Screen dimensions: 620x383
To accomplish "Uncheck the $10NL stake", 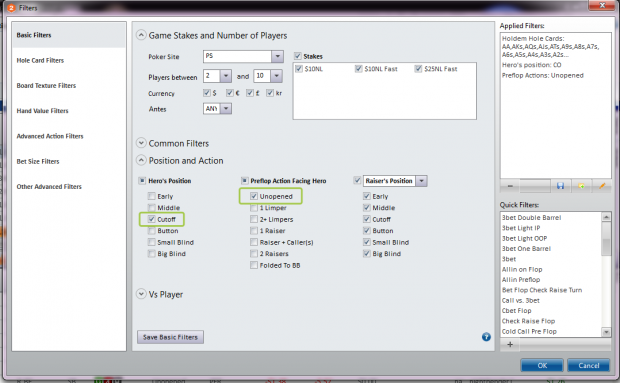I will 299,69.
